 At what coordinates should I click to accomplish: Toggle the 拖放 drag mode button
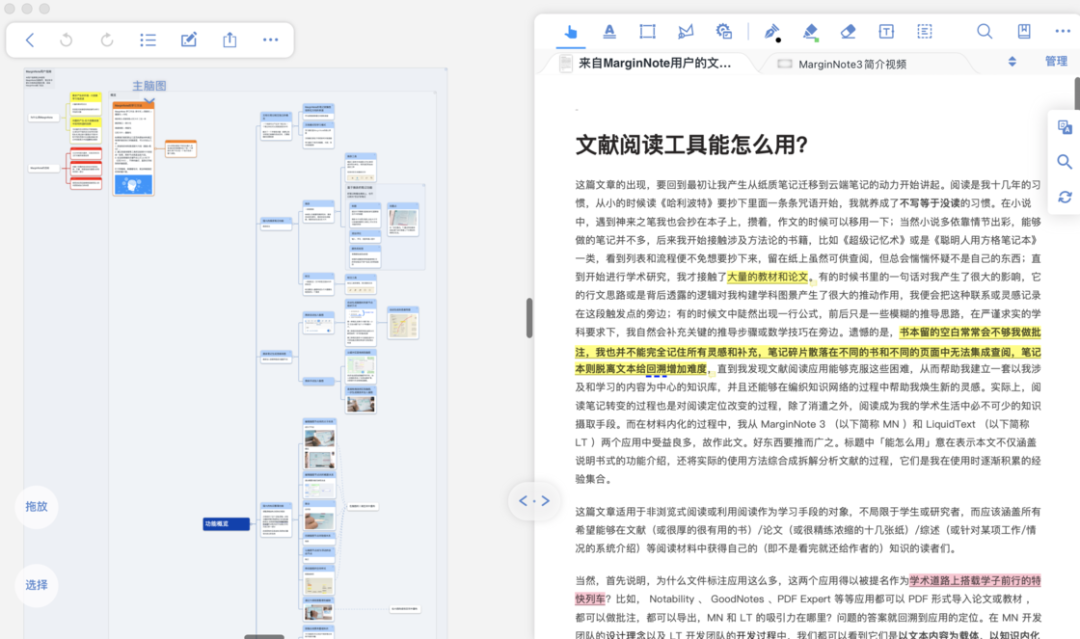click(37, 506)
